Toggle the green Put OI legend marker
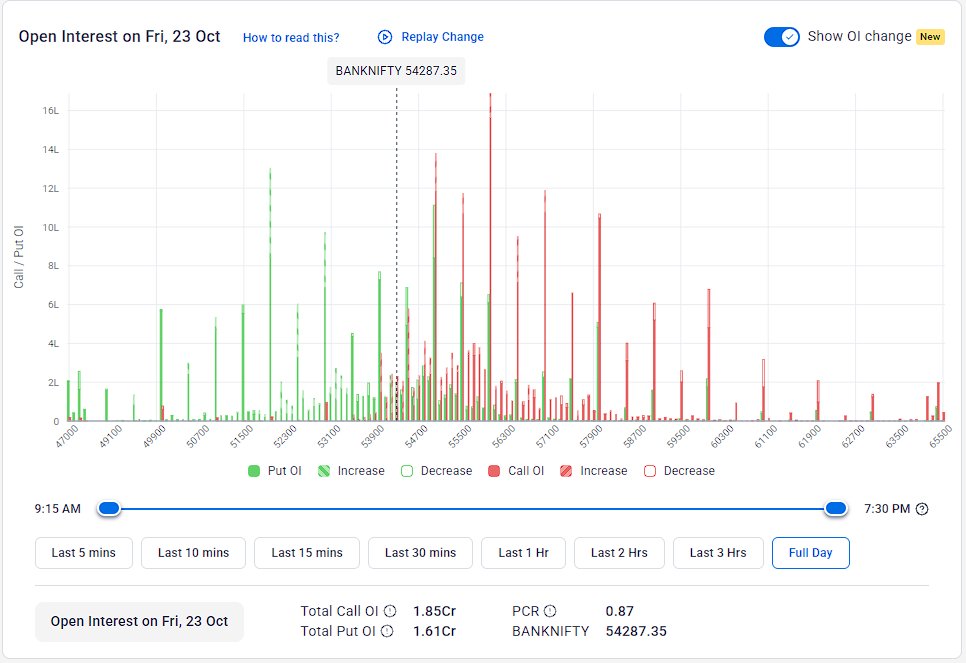The image size is (966, 663). pos(254,471)
